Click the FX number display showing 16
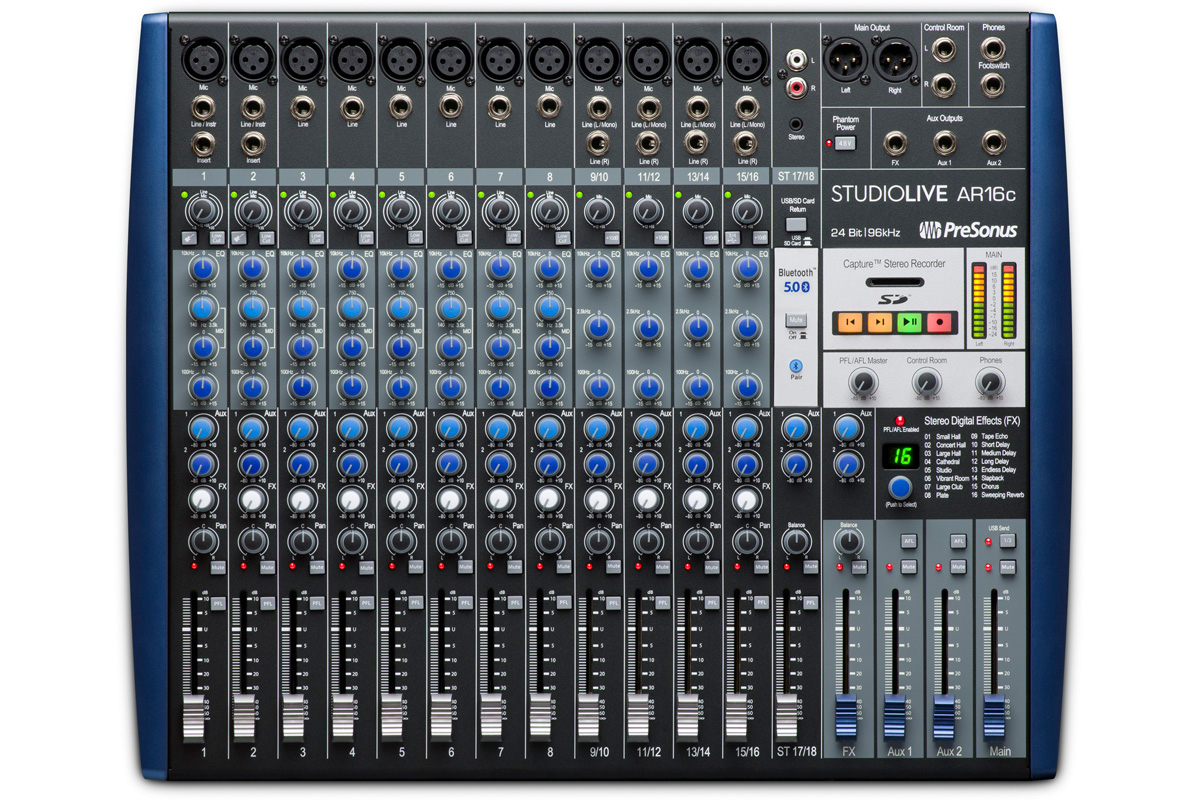 click(902, 456)
